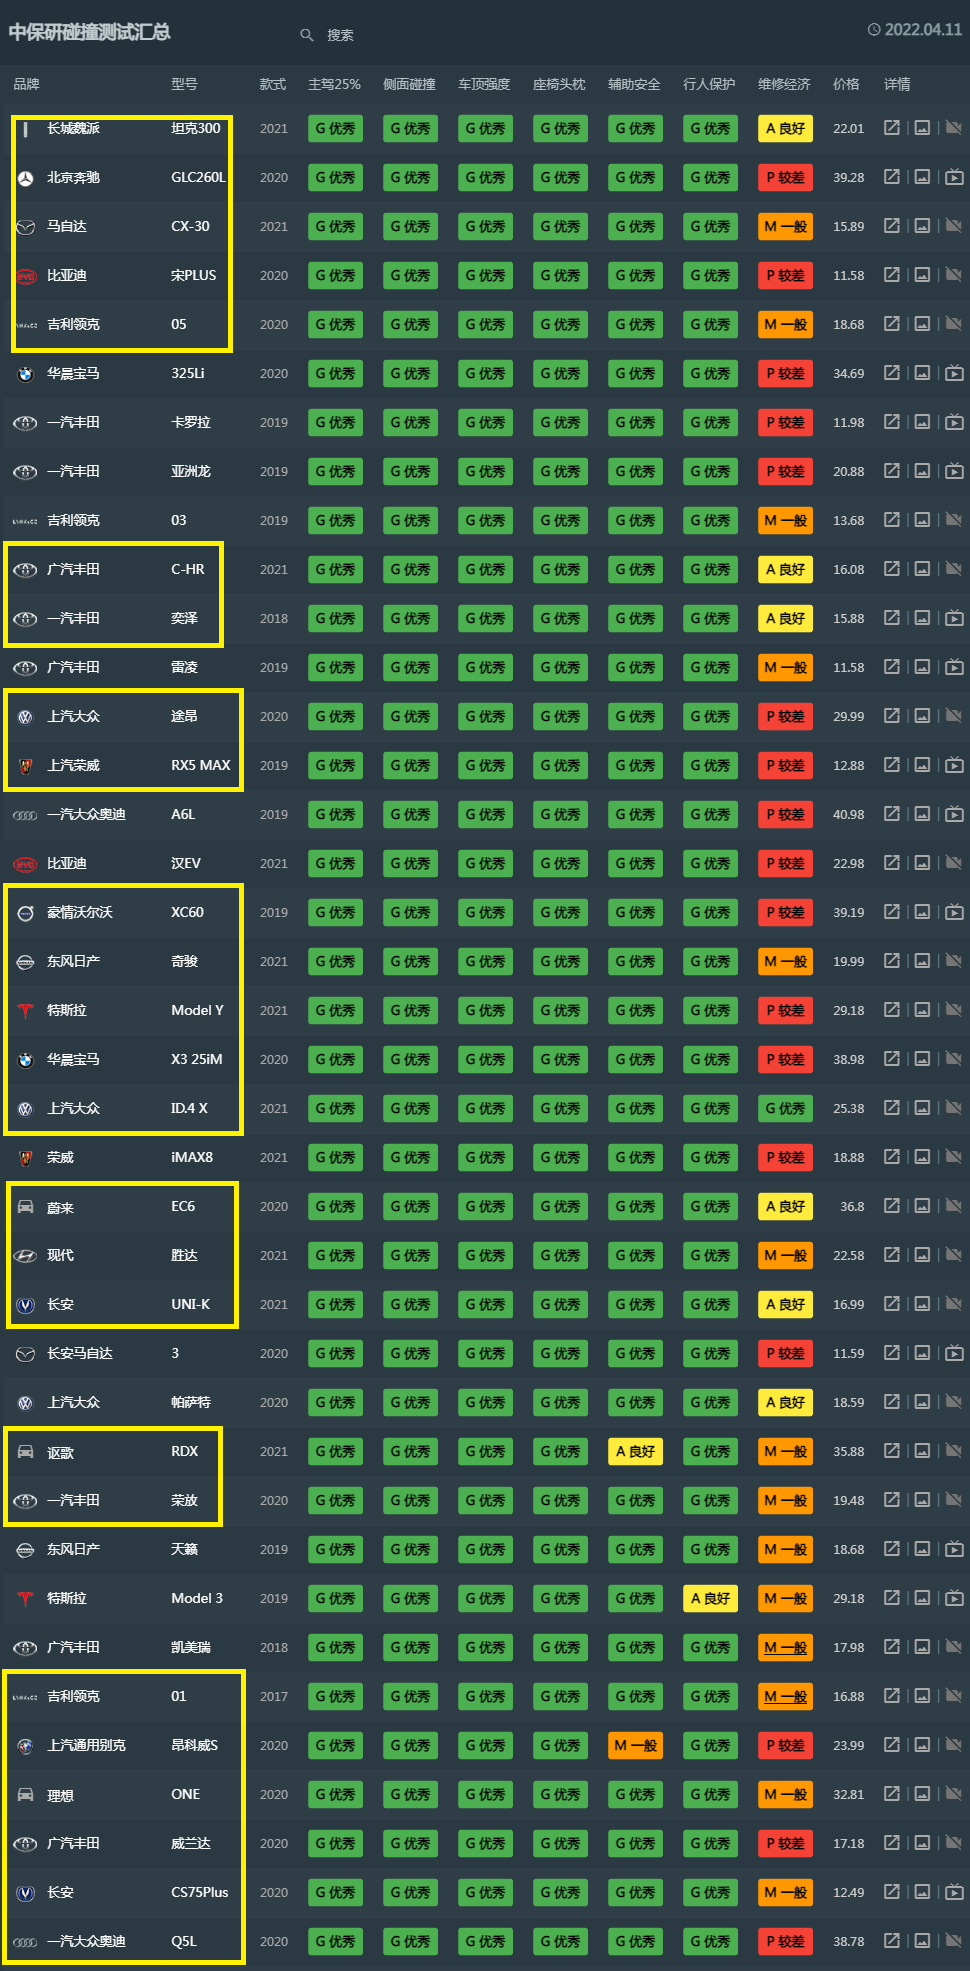Play crash video for A6L
Image resolution: width=970 pixels, height=1971 pixels.
[x=954, y=814]
